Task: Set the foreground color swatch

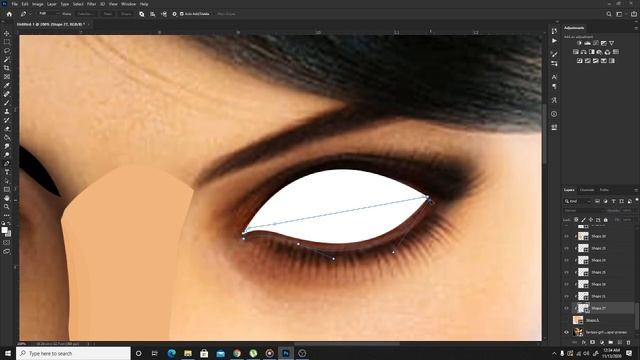Action: tap(4, 231)
